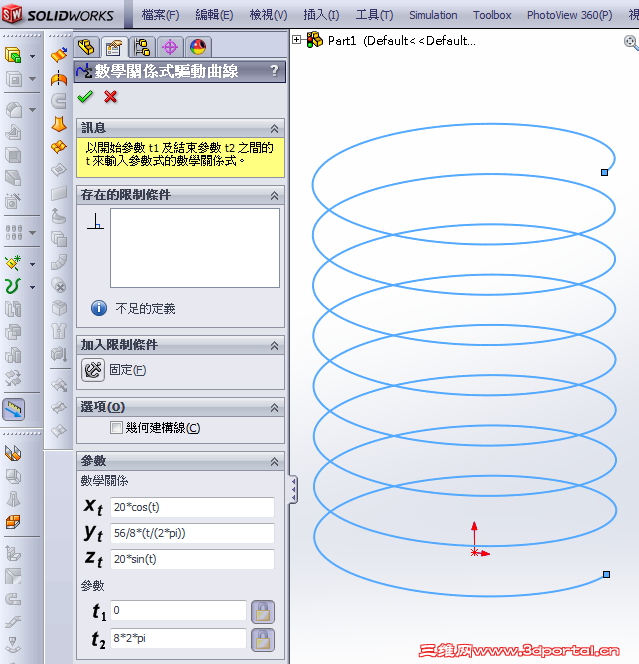Click the existing relations list box
Screen dimensions: 639x664
coord(195,248)
